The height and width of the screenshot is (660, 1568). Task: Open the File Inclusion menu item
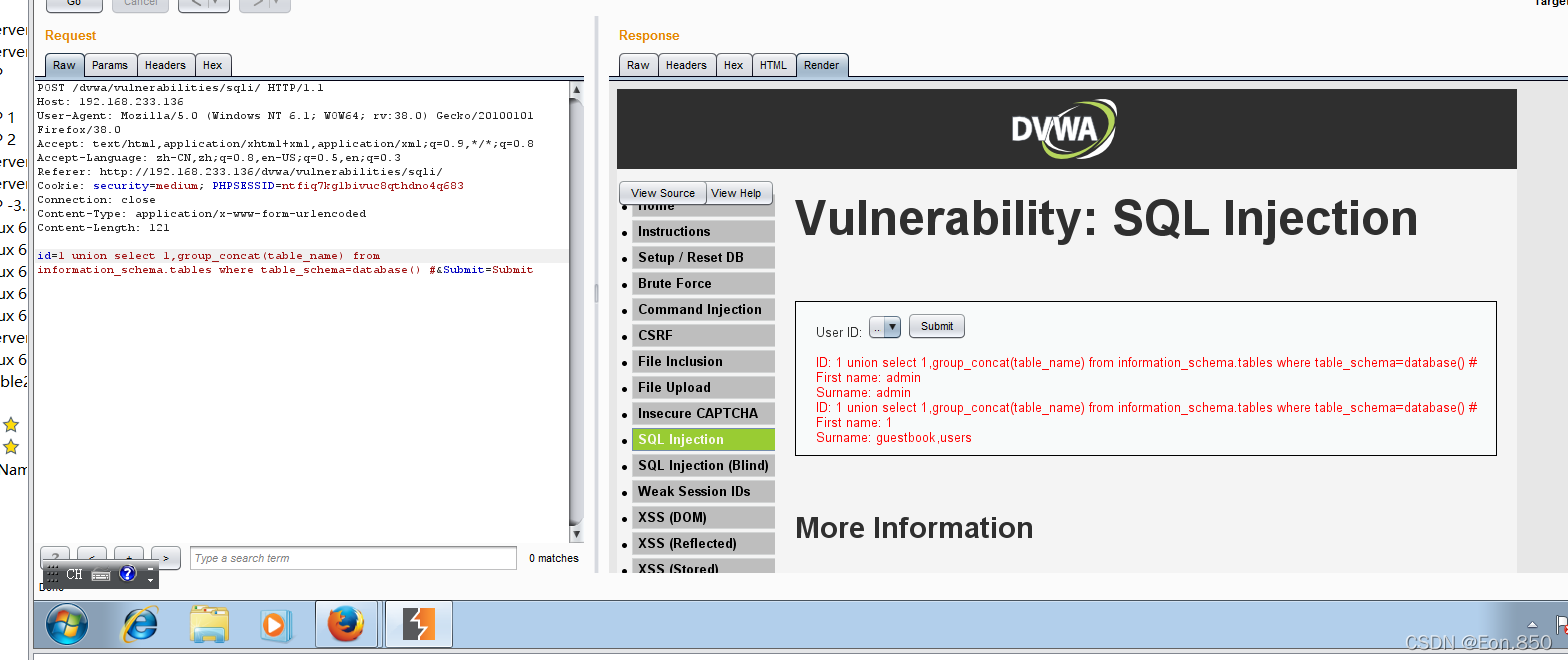[x=703, y=361]
